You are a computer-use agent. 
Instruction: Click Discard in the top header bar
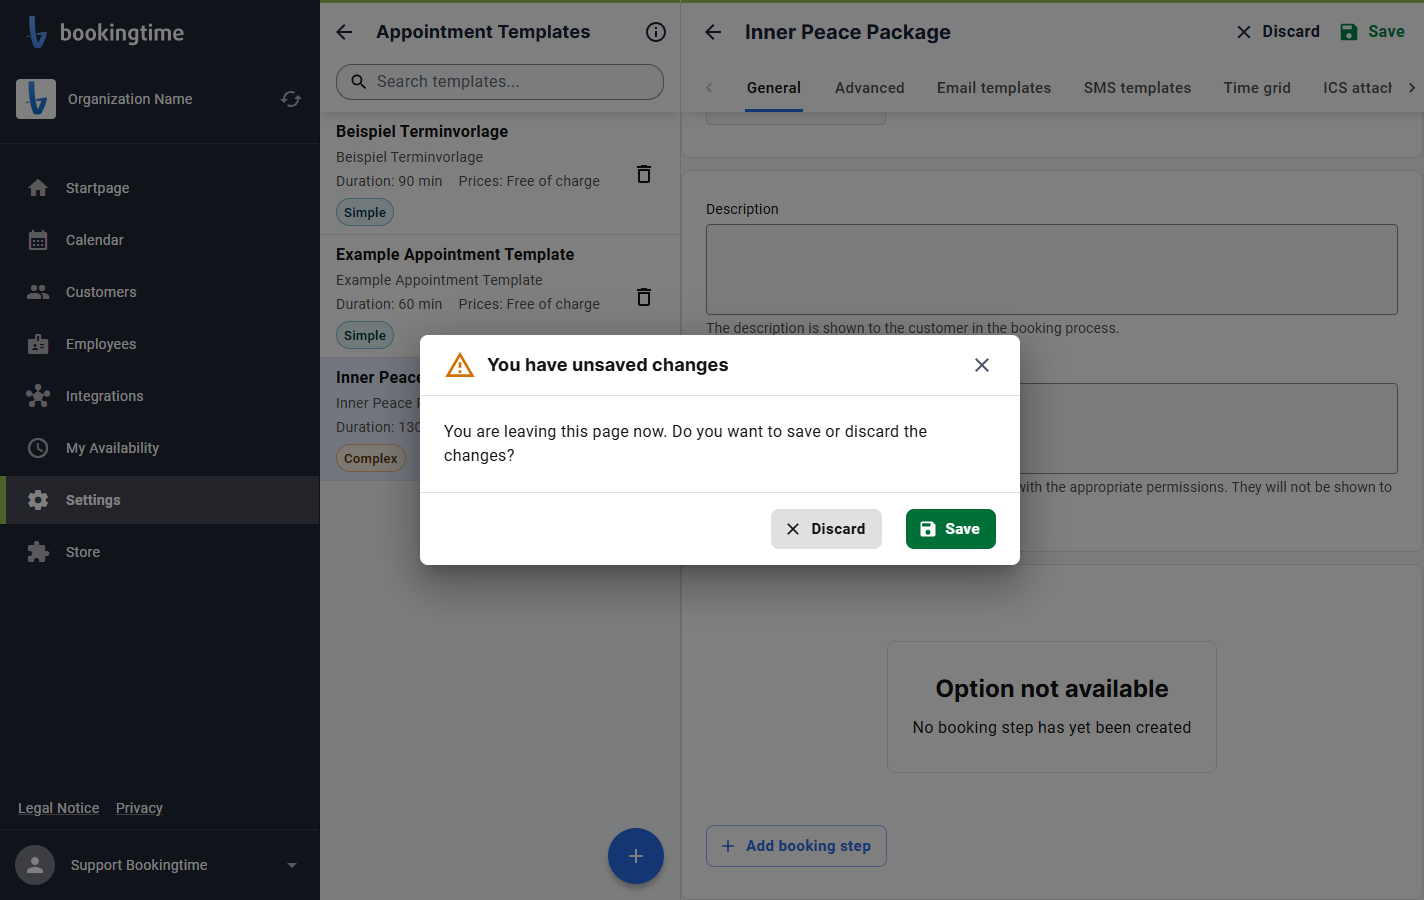pos(1277,32)
